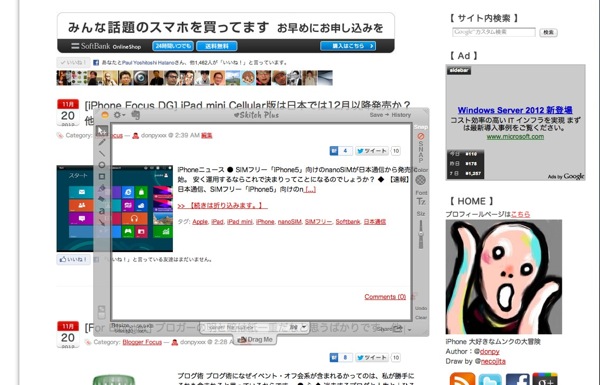Click the Facebook いいね button below the banner
Screen dimensions: 600x385
click(73, 62)
